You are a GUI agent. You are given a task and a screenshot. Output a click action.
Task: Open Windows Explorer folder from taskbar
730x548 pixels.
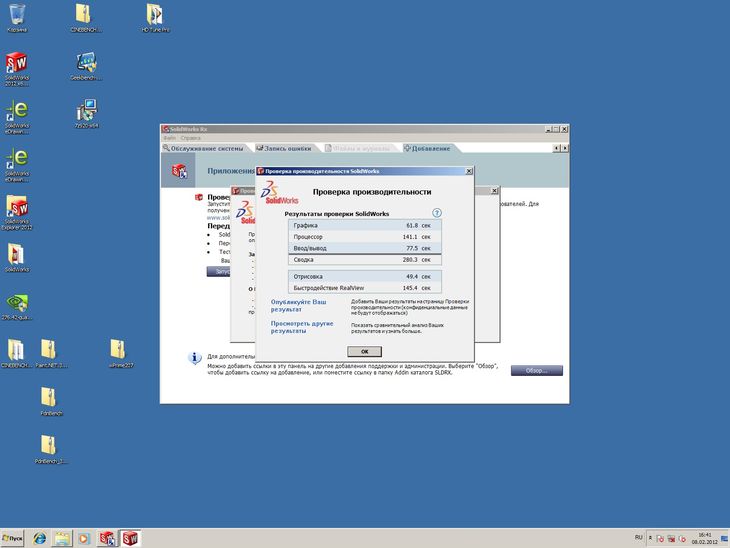(62, 539)
